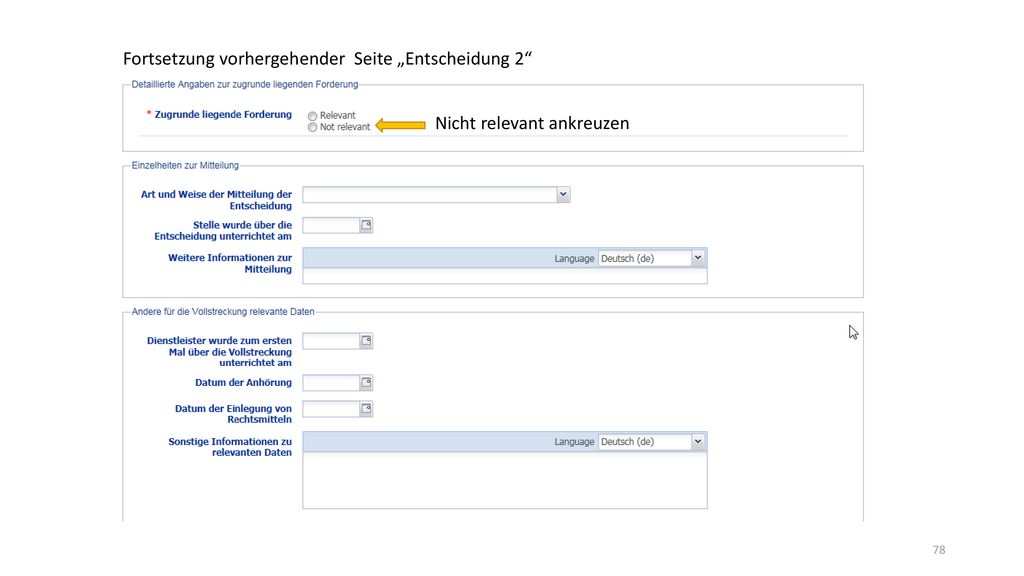
Task: Select the 'Not relevant' radio button
Action: [x=312, y=127]
